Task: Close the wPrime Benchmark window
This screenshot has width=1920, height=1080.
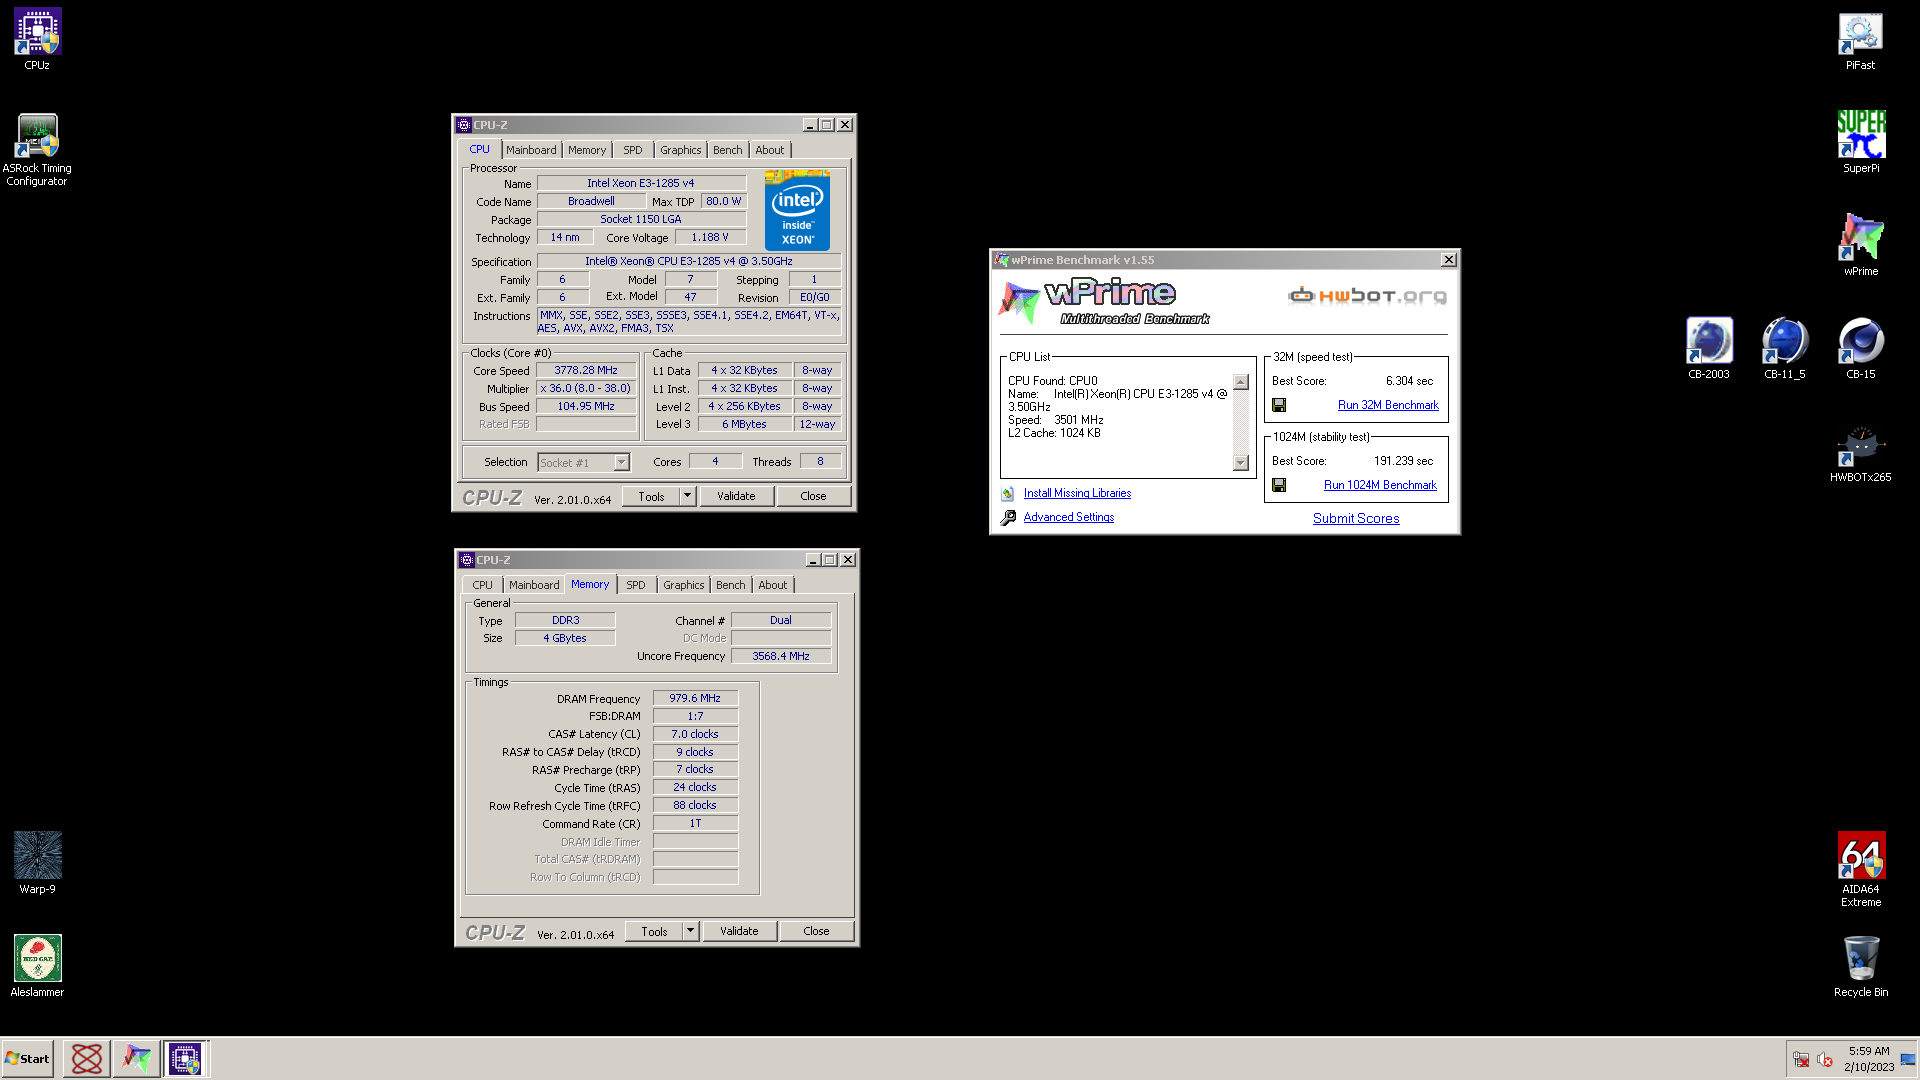Action: click(1448, 260)
